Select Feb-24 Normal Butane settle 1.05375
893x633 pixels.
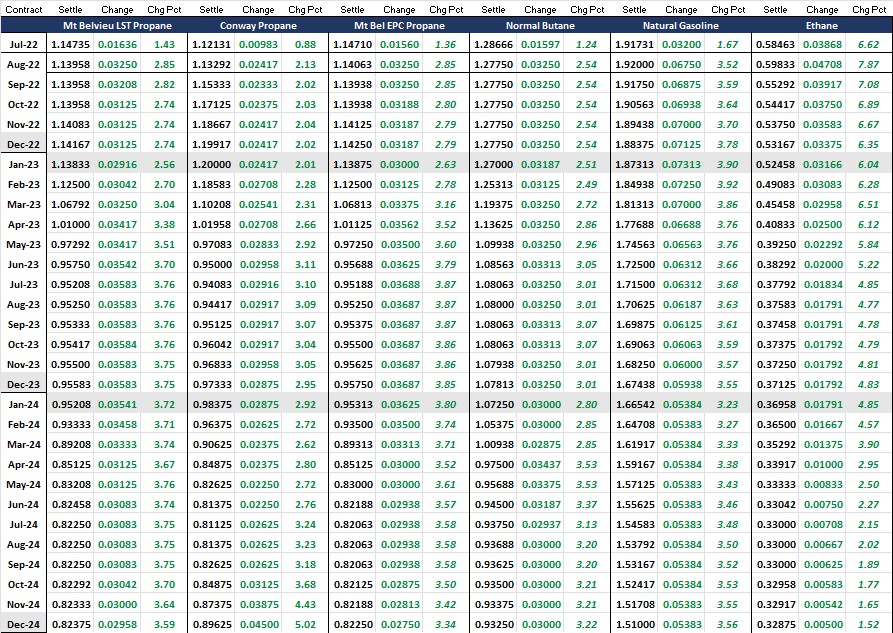[493, 424]
